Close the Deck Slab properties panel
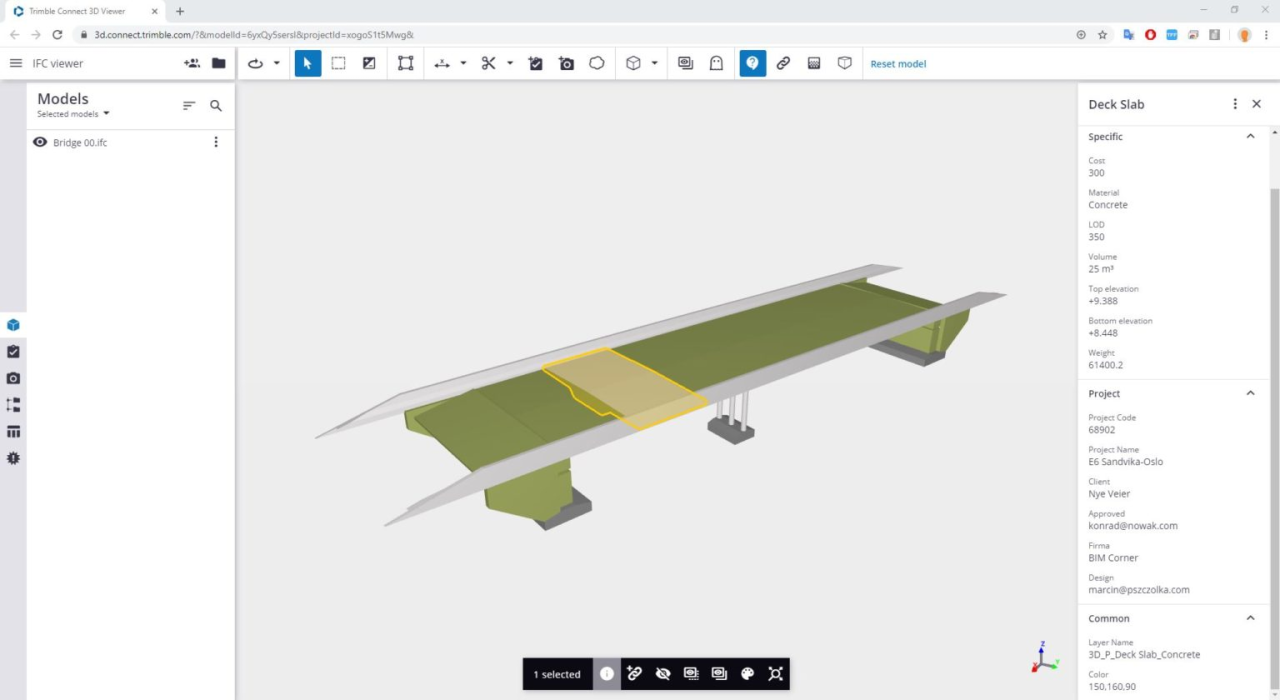This screenshot has height=700, width=1280. (x=1257, y=104)
